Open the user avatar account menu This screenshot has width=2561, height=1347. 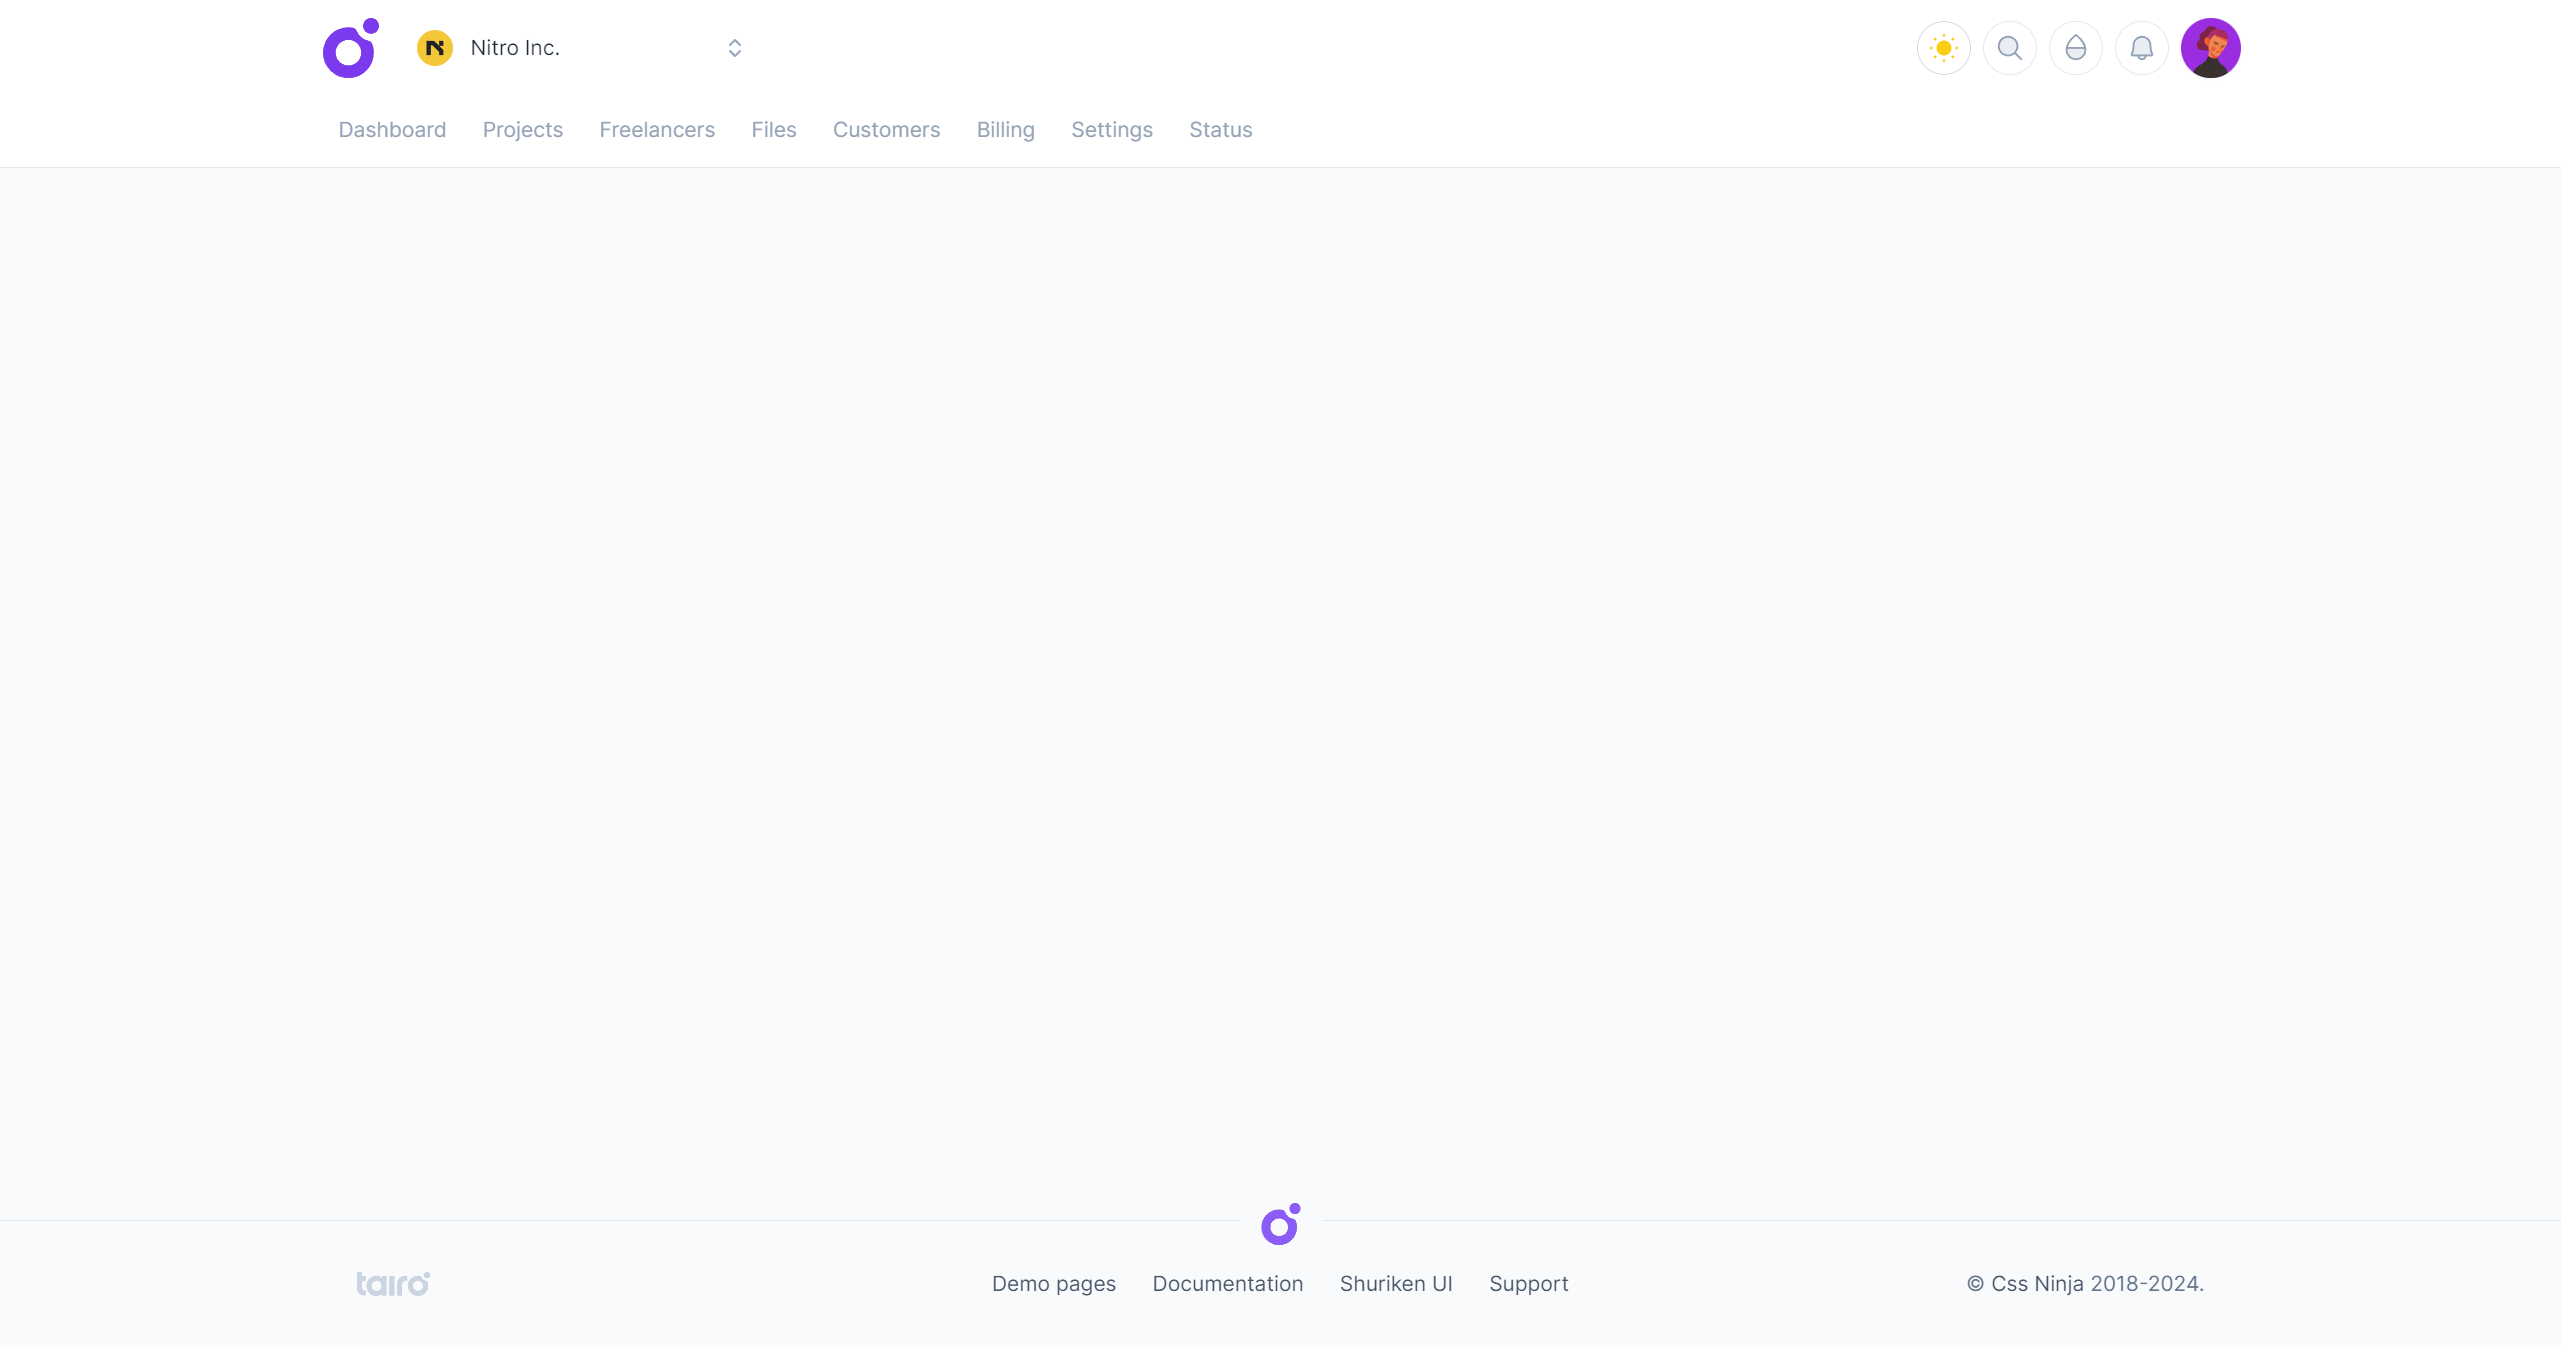pos(2210,48)
